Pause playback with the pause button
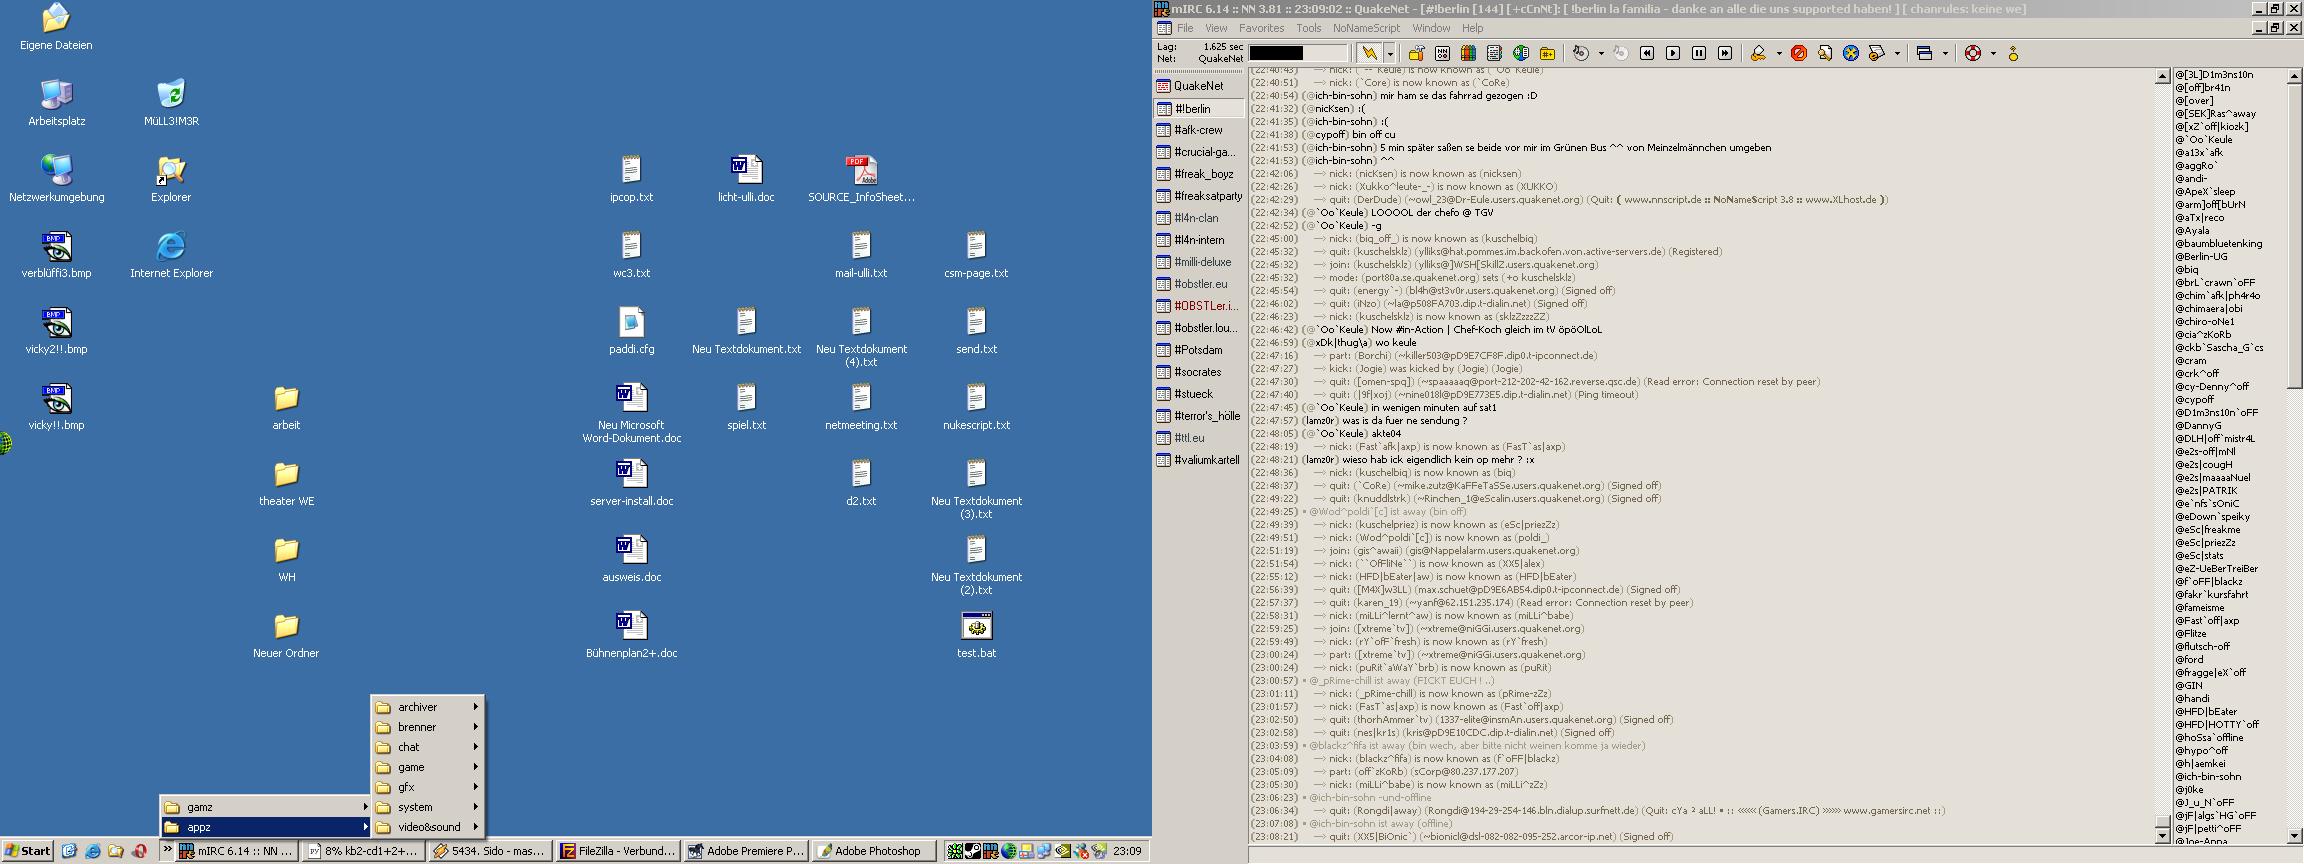 (1699, 53)
